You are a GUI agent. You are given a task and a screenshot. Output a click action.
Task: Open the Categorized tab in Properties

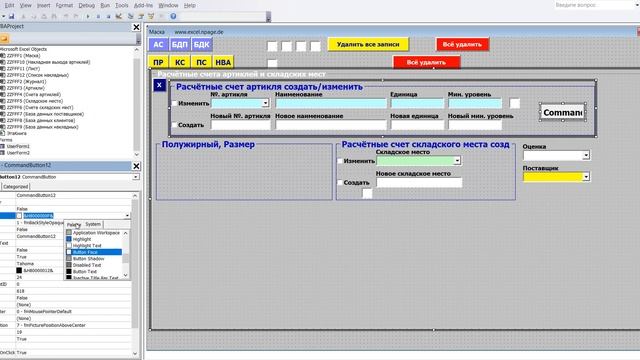click(16, 187)
